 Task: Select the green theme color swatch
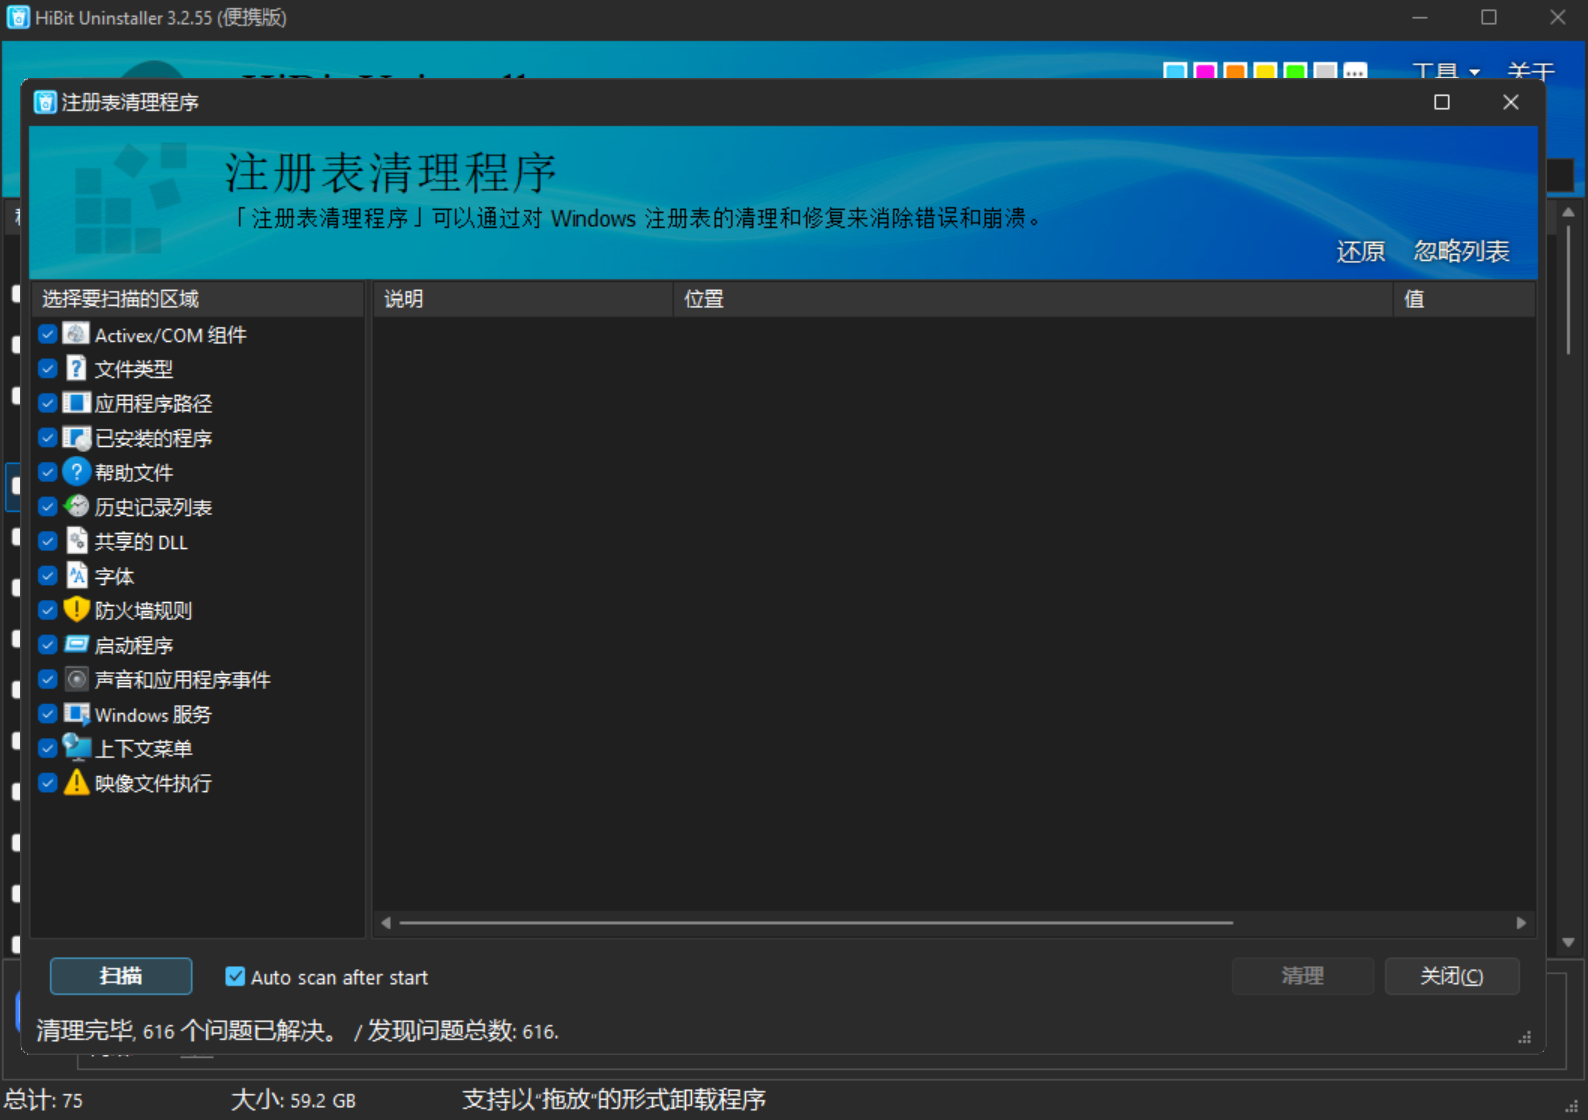tap(1295, 71)
